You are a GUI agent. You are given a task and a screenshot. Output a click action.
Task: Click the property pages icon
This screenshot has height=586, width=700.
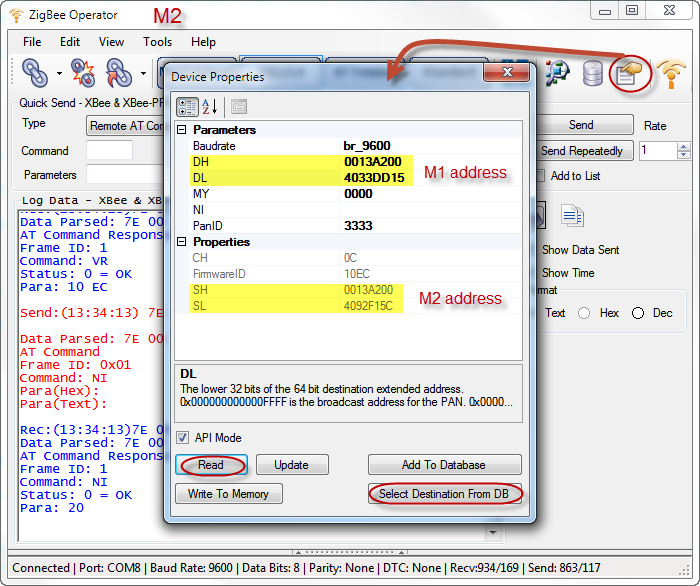coord(239,107)
